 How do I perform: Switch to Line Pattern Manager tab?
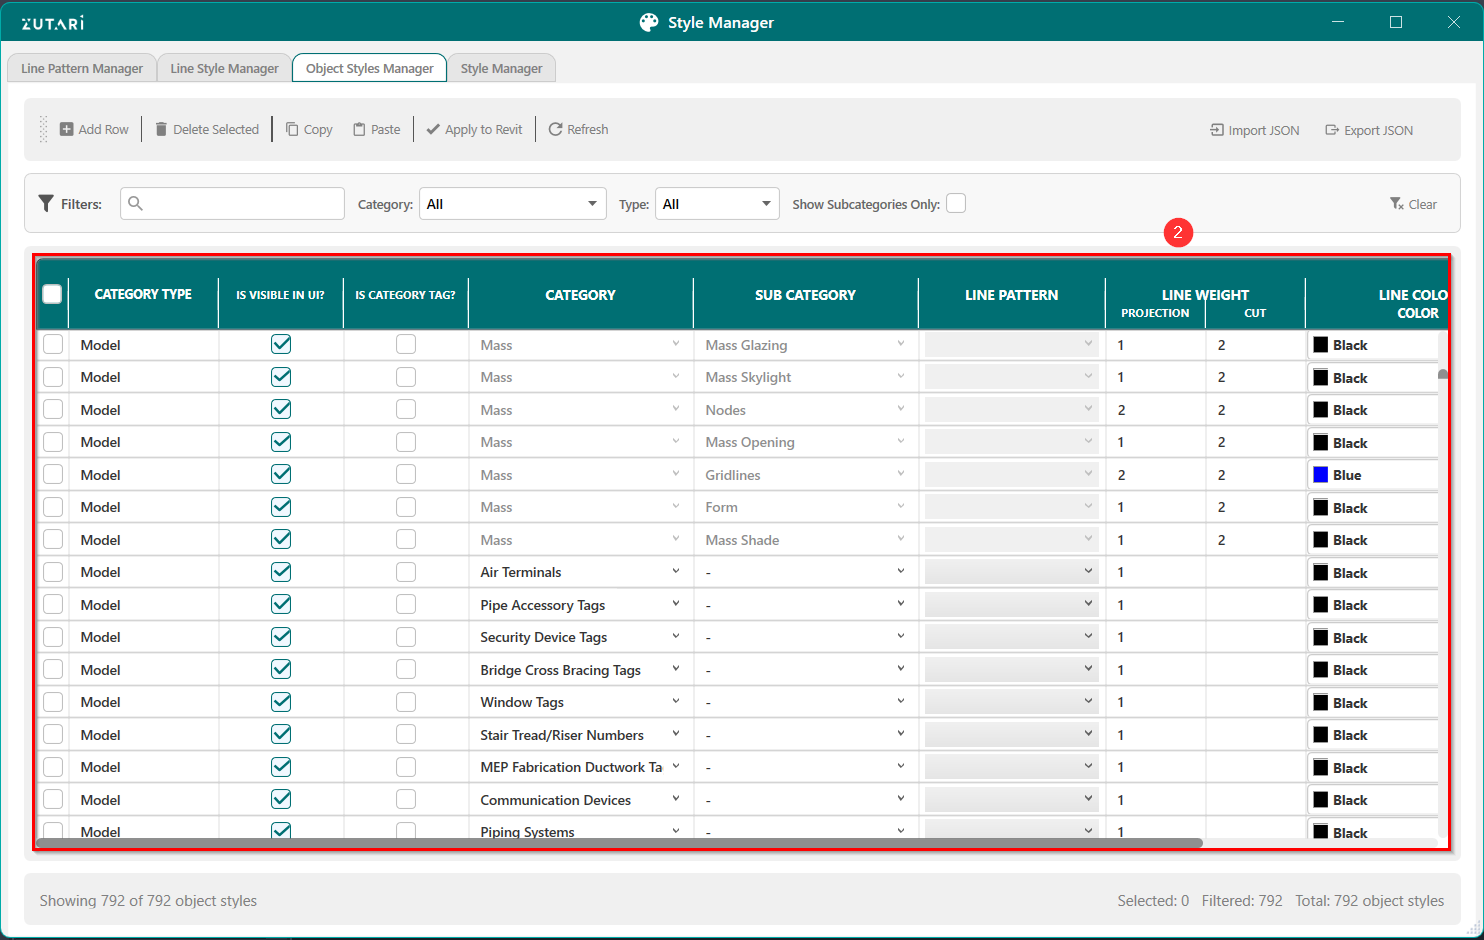[82, 68]
